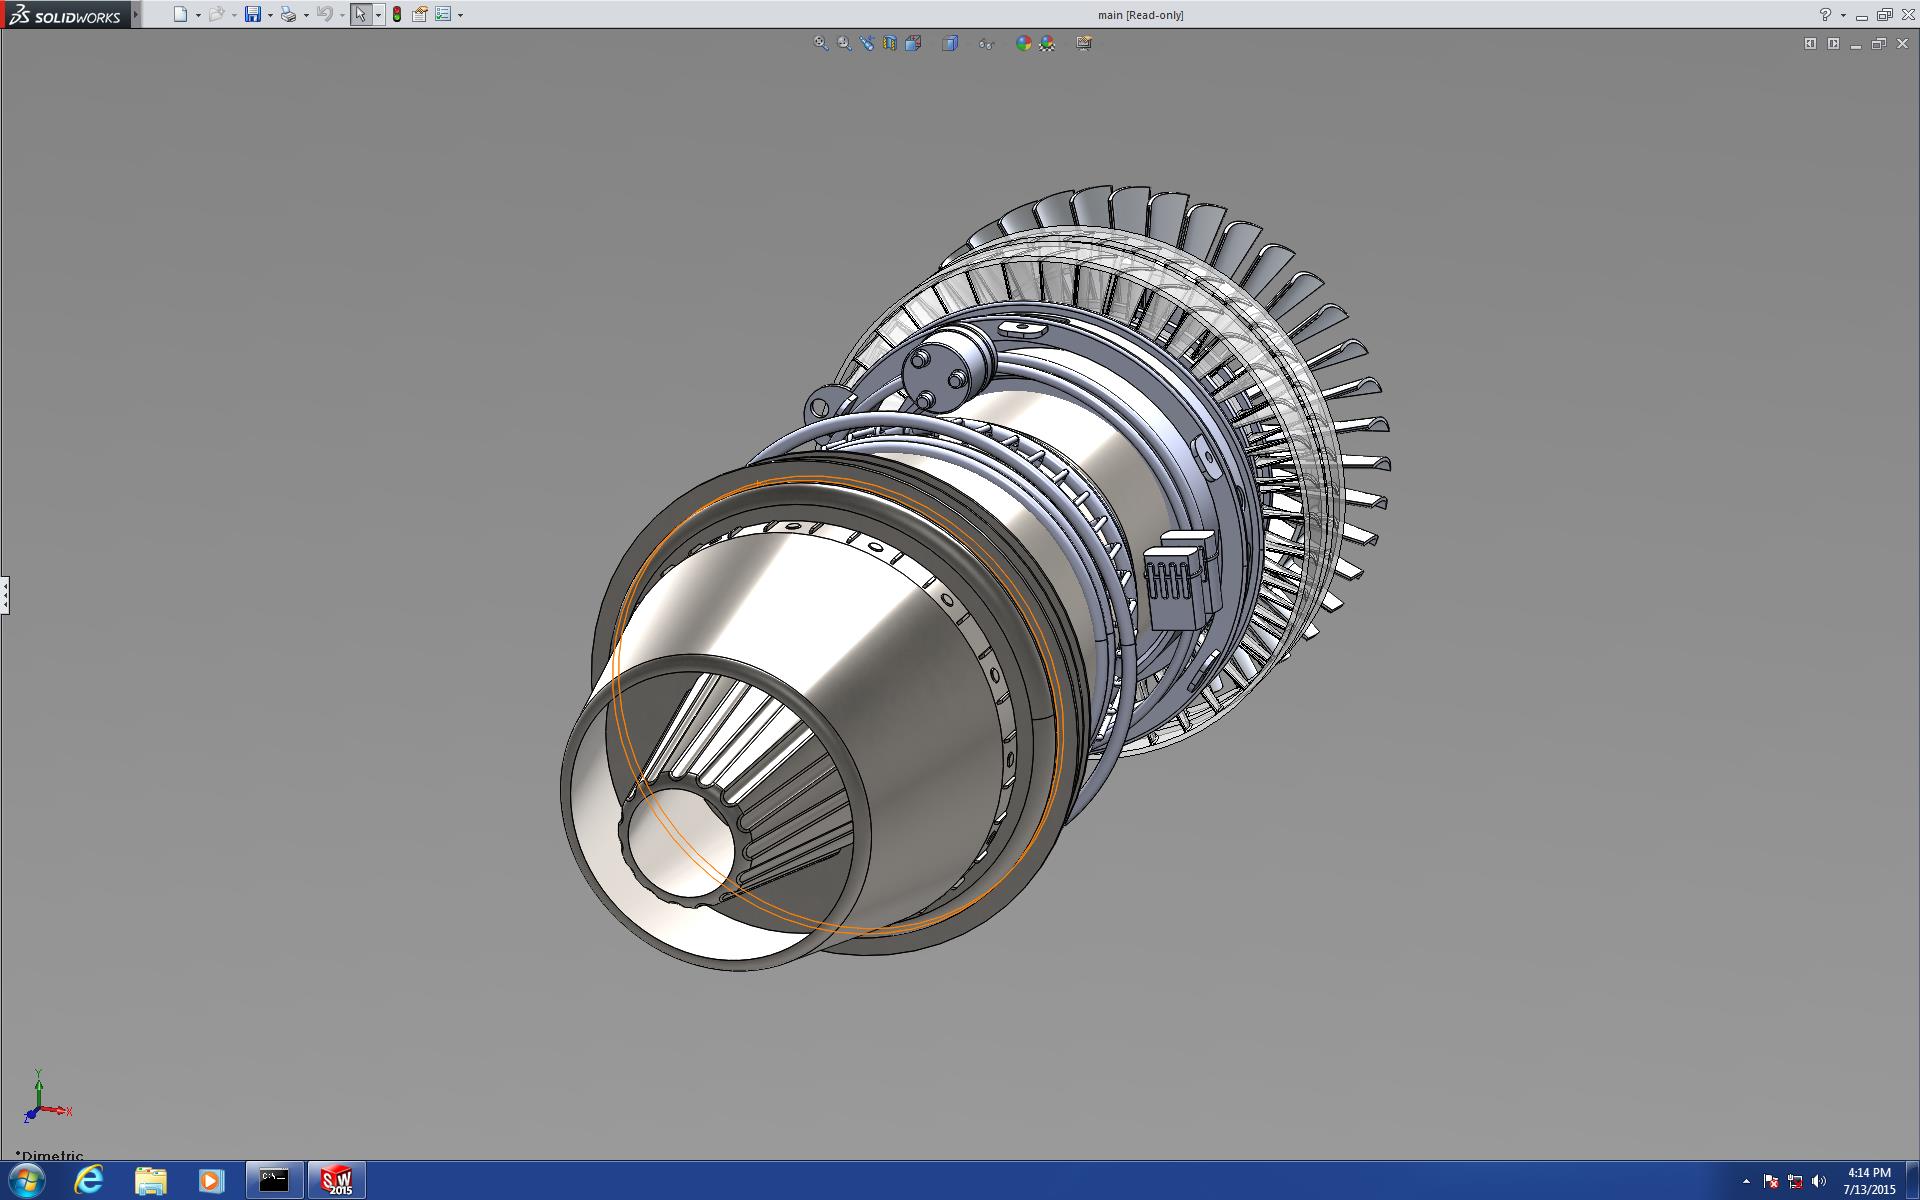Open Edit Appearance color sphere

coord(1023,43)
